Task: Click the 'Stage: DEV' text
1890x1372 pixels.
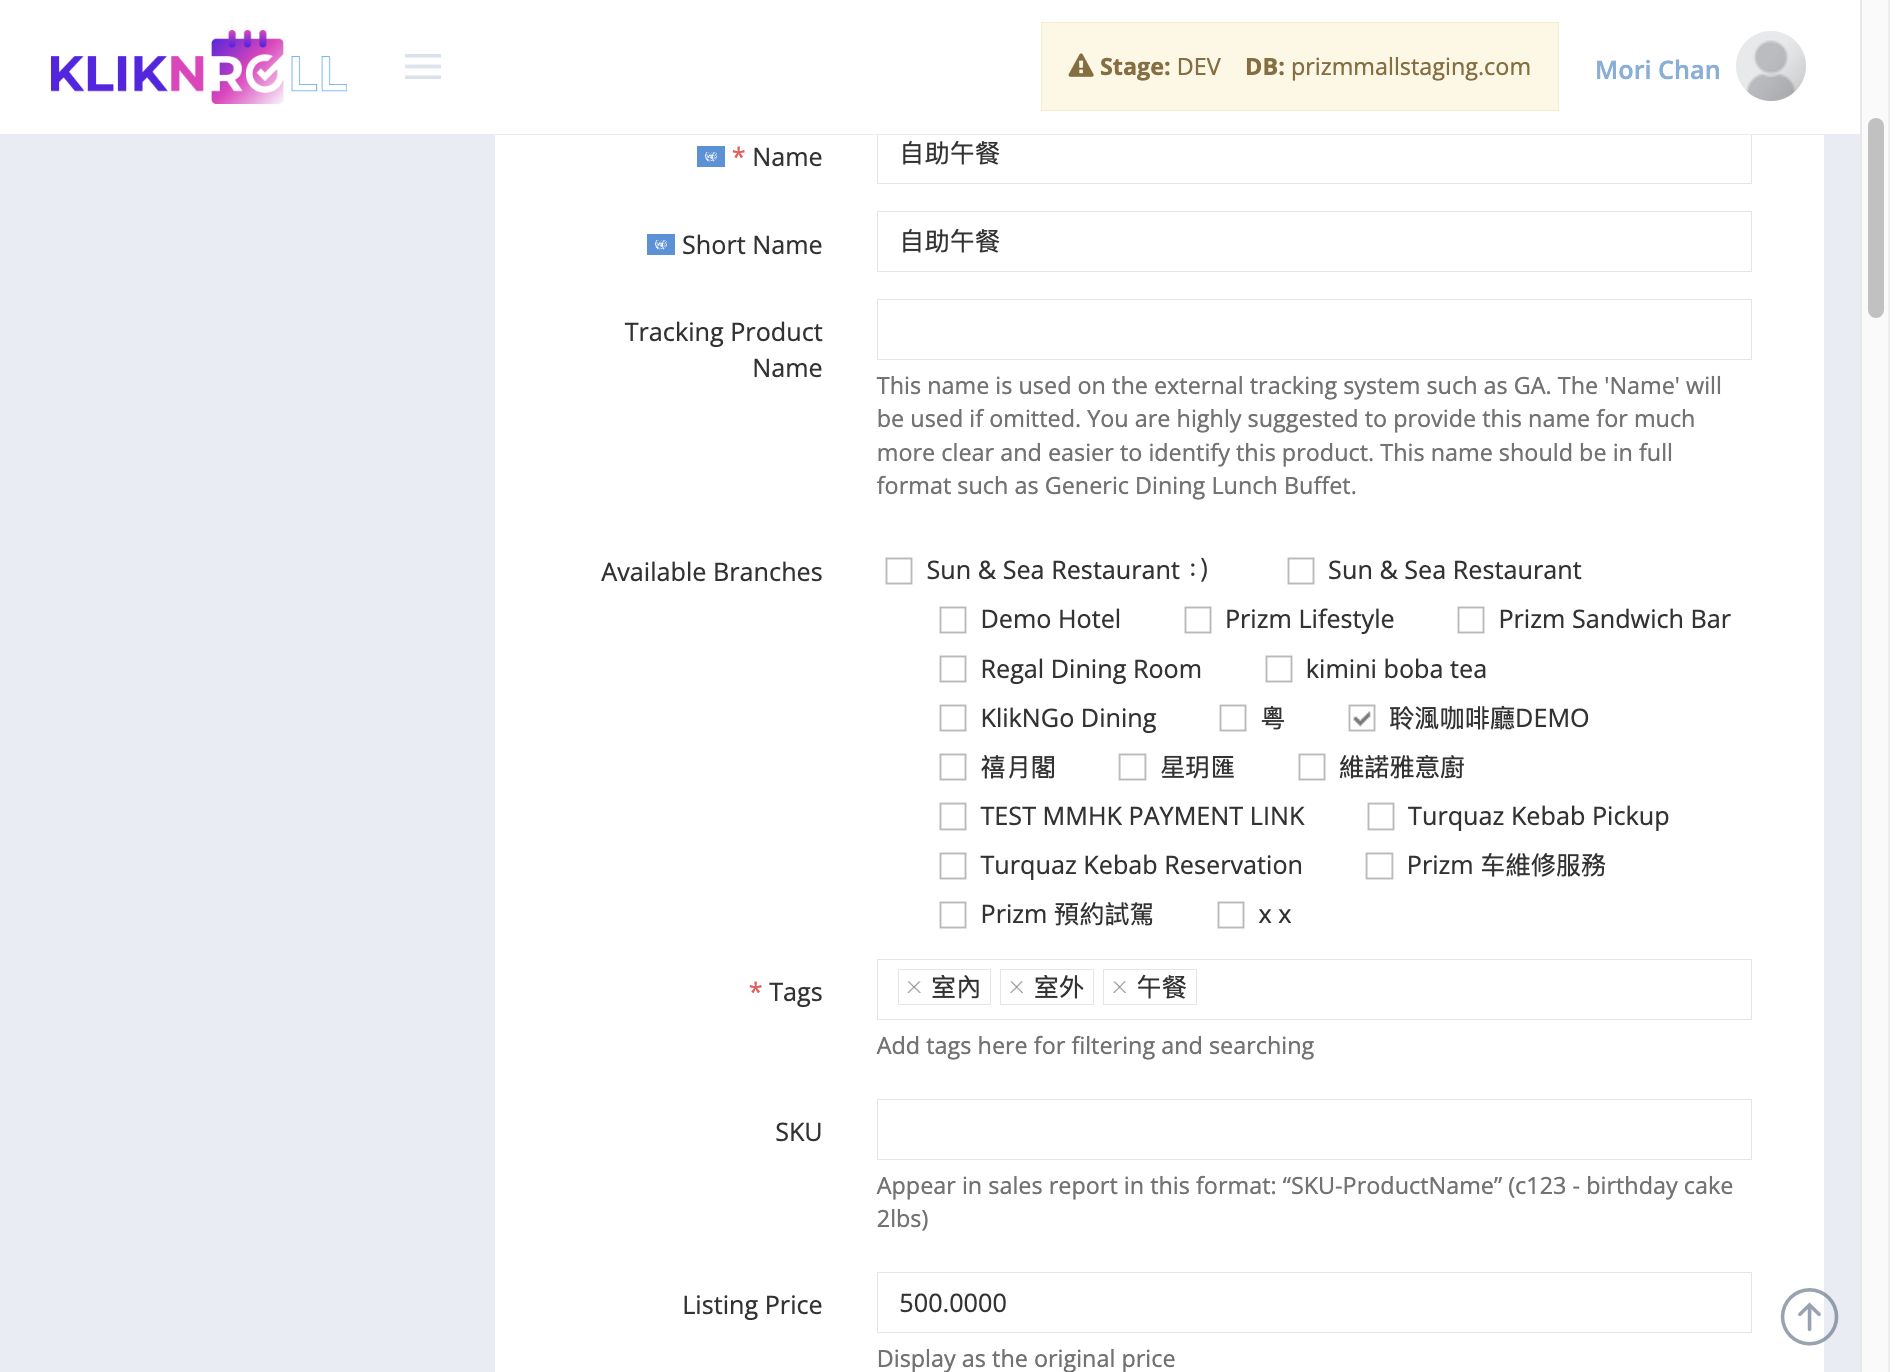Action: tap(1160, 67)
